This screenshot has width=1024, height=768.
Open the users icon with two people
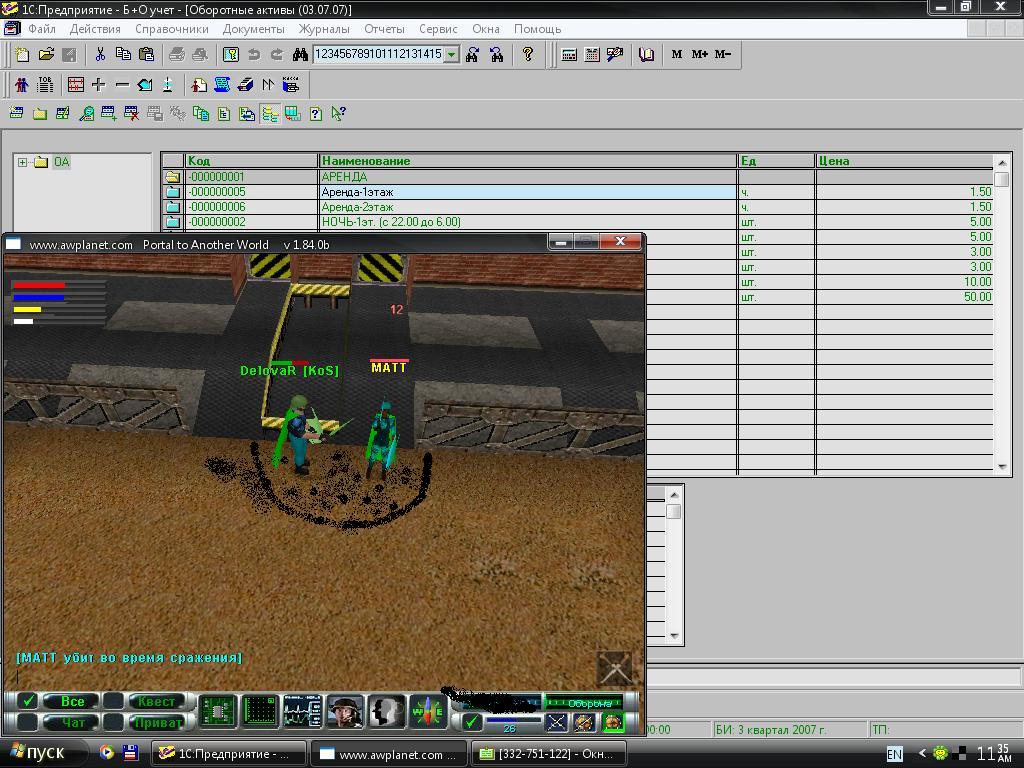coord(22,85)
